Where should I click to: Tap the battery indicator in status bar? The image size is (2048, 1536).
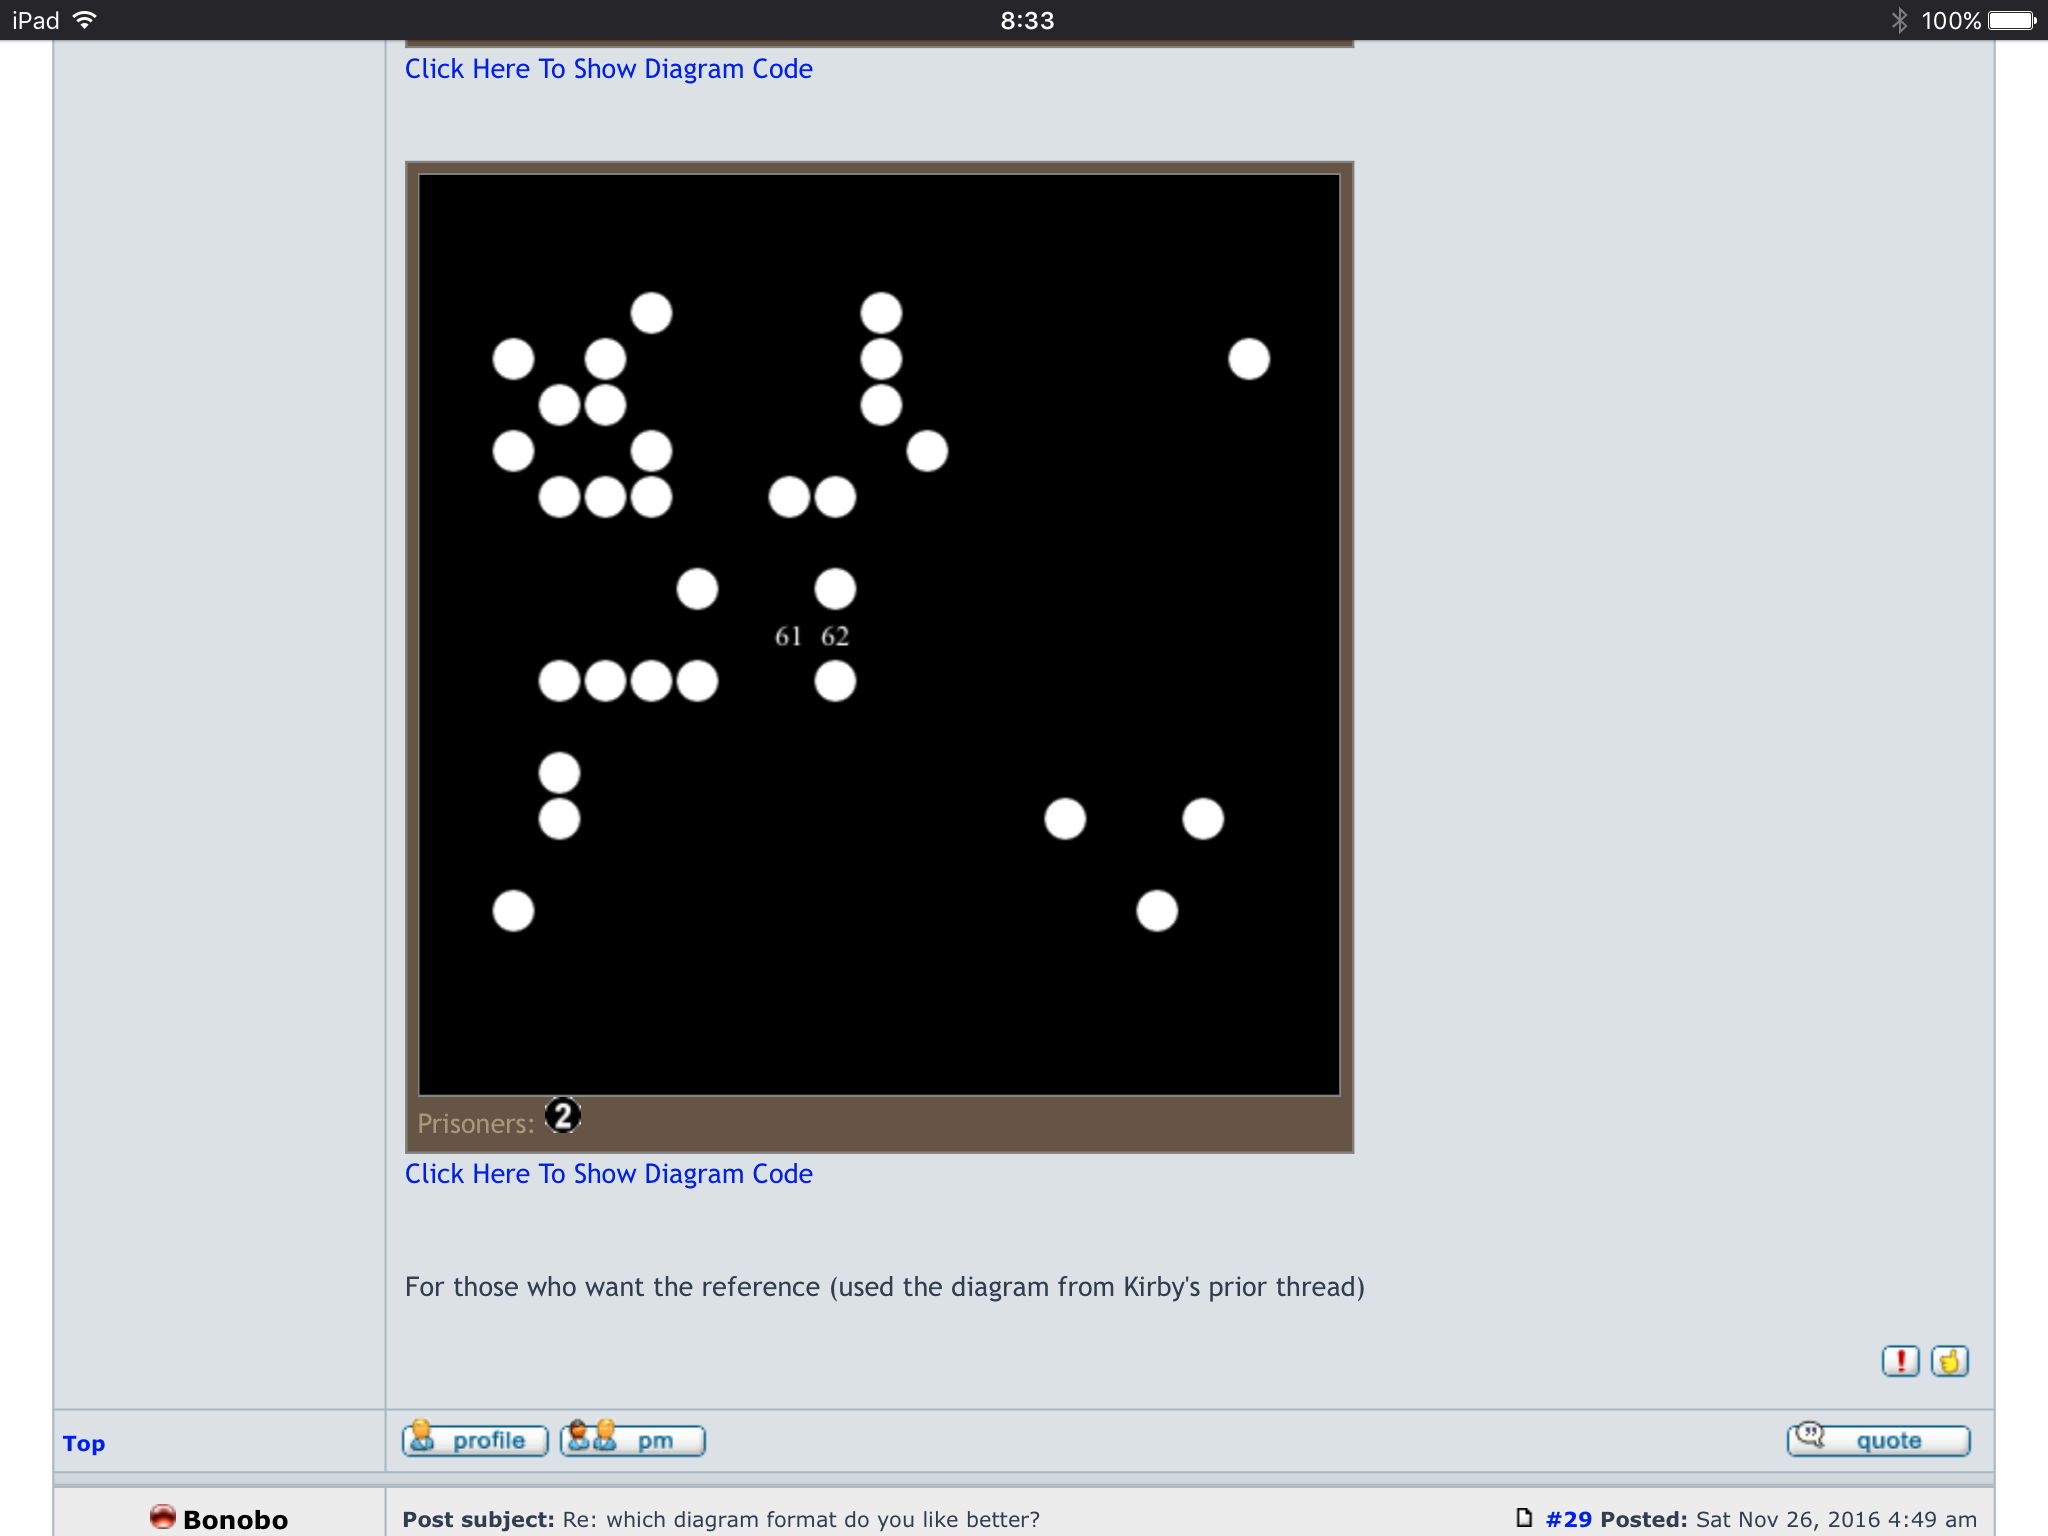point(2012,20)
